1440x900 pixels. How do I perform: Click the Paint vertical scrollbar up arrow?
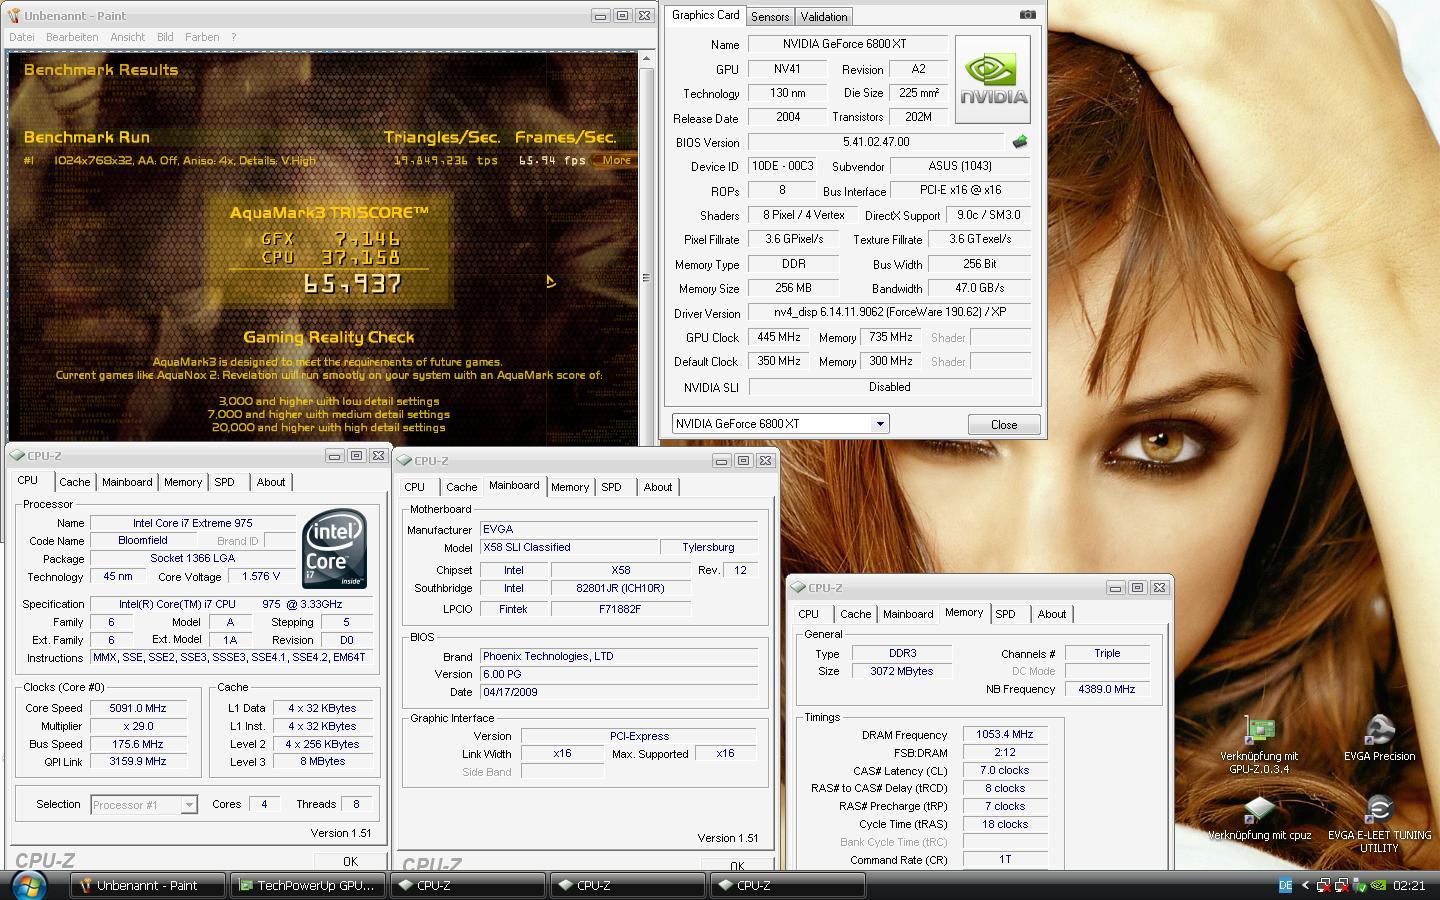click(646, 59)
